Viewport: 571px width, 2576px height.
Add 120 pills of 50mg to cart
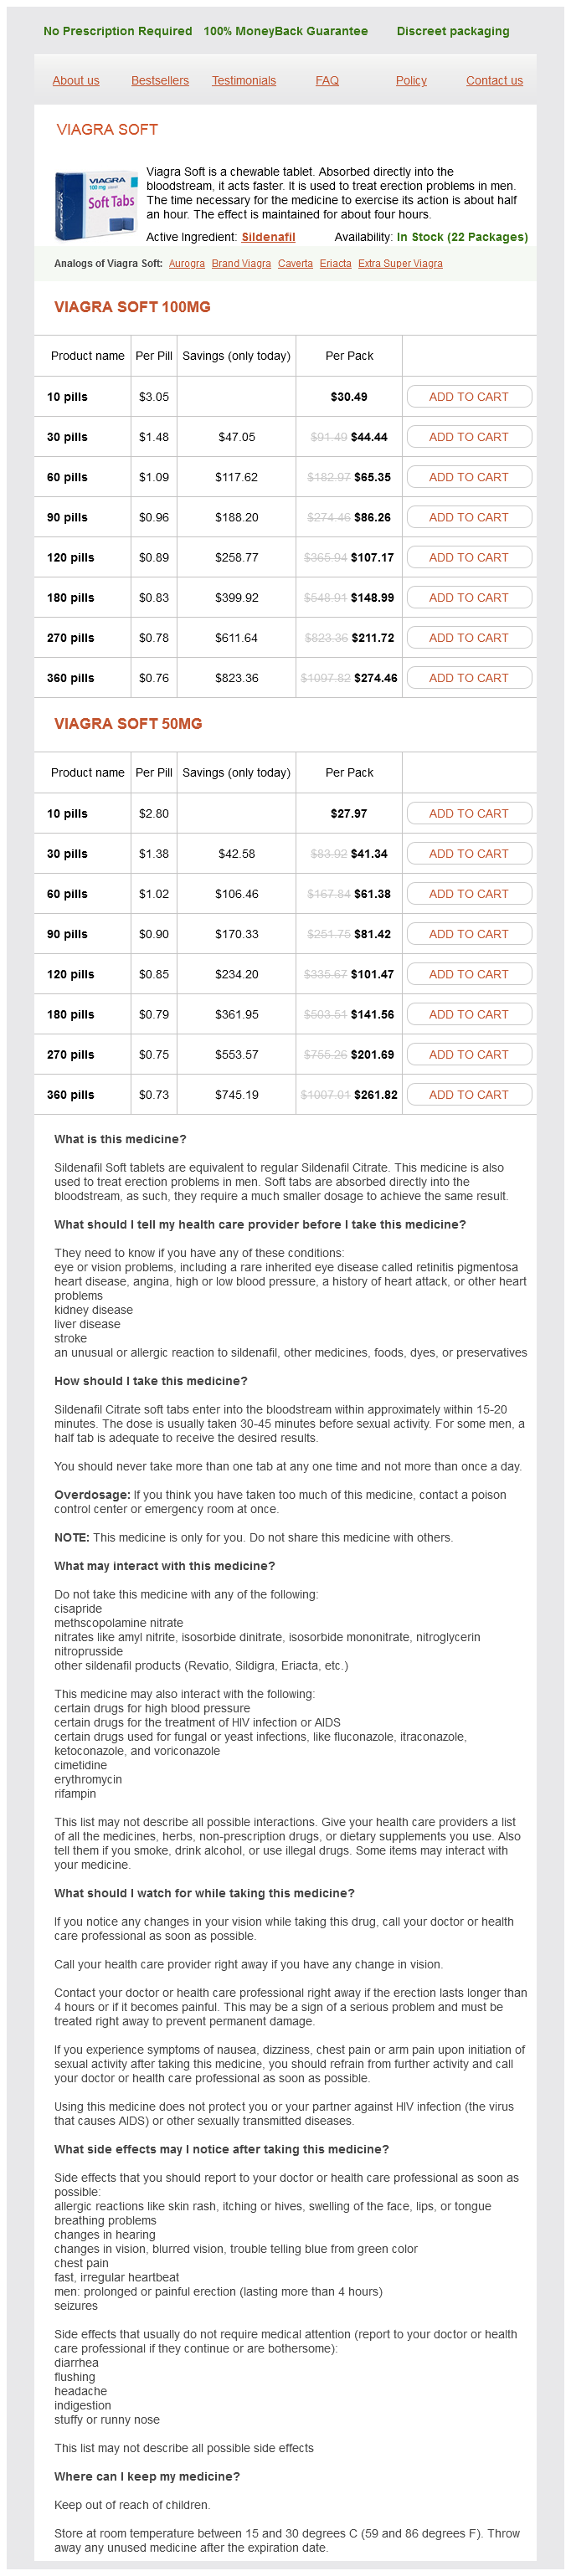coord(469,974)
